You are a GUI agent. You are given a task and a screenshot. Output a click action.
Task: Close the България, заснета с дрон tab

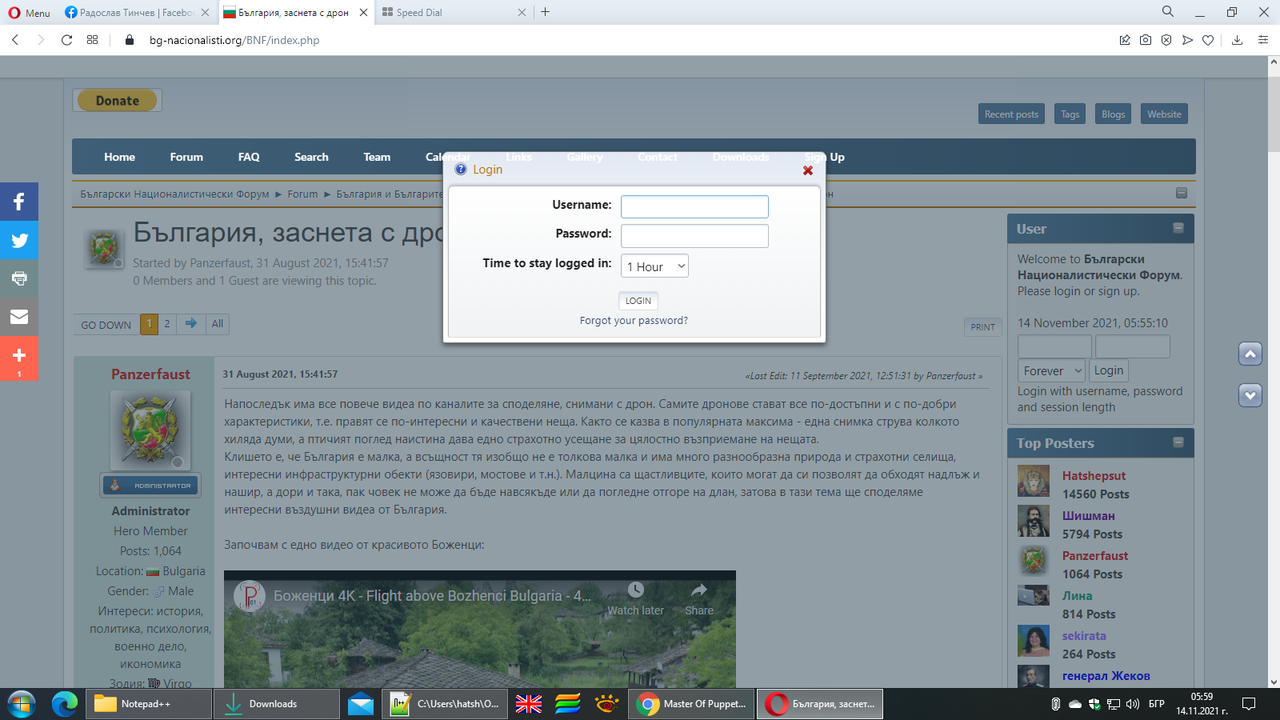click(363, 12)
